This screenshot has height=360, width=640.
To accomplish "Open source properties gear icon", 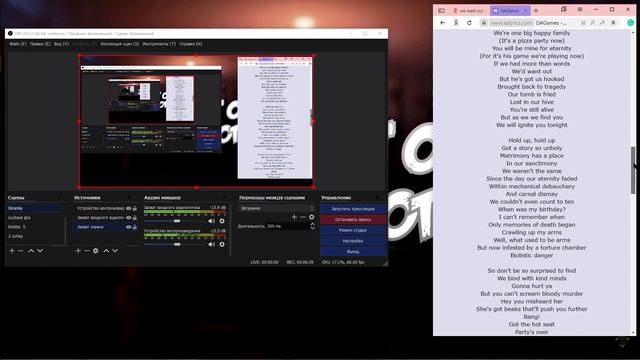I will pyautogui.click(x=96, y=251).
